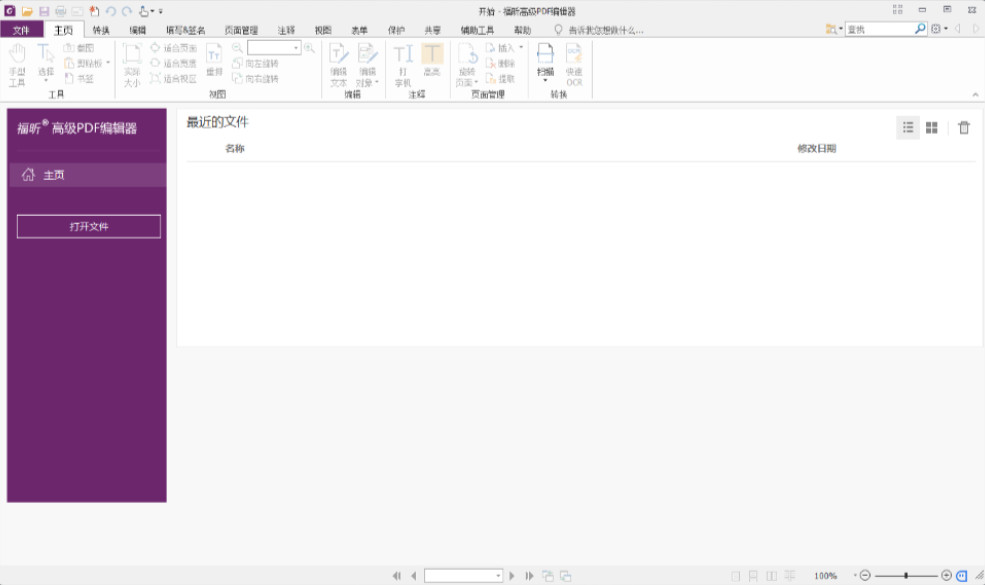Click the next page arrow in status bar

(x=512, y=576)
